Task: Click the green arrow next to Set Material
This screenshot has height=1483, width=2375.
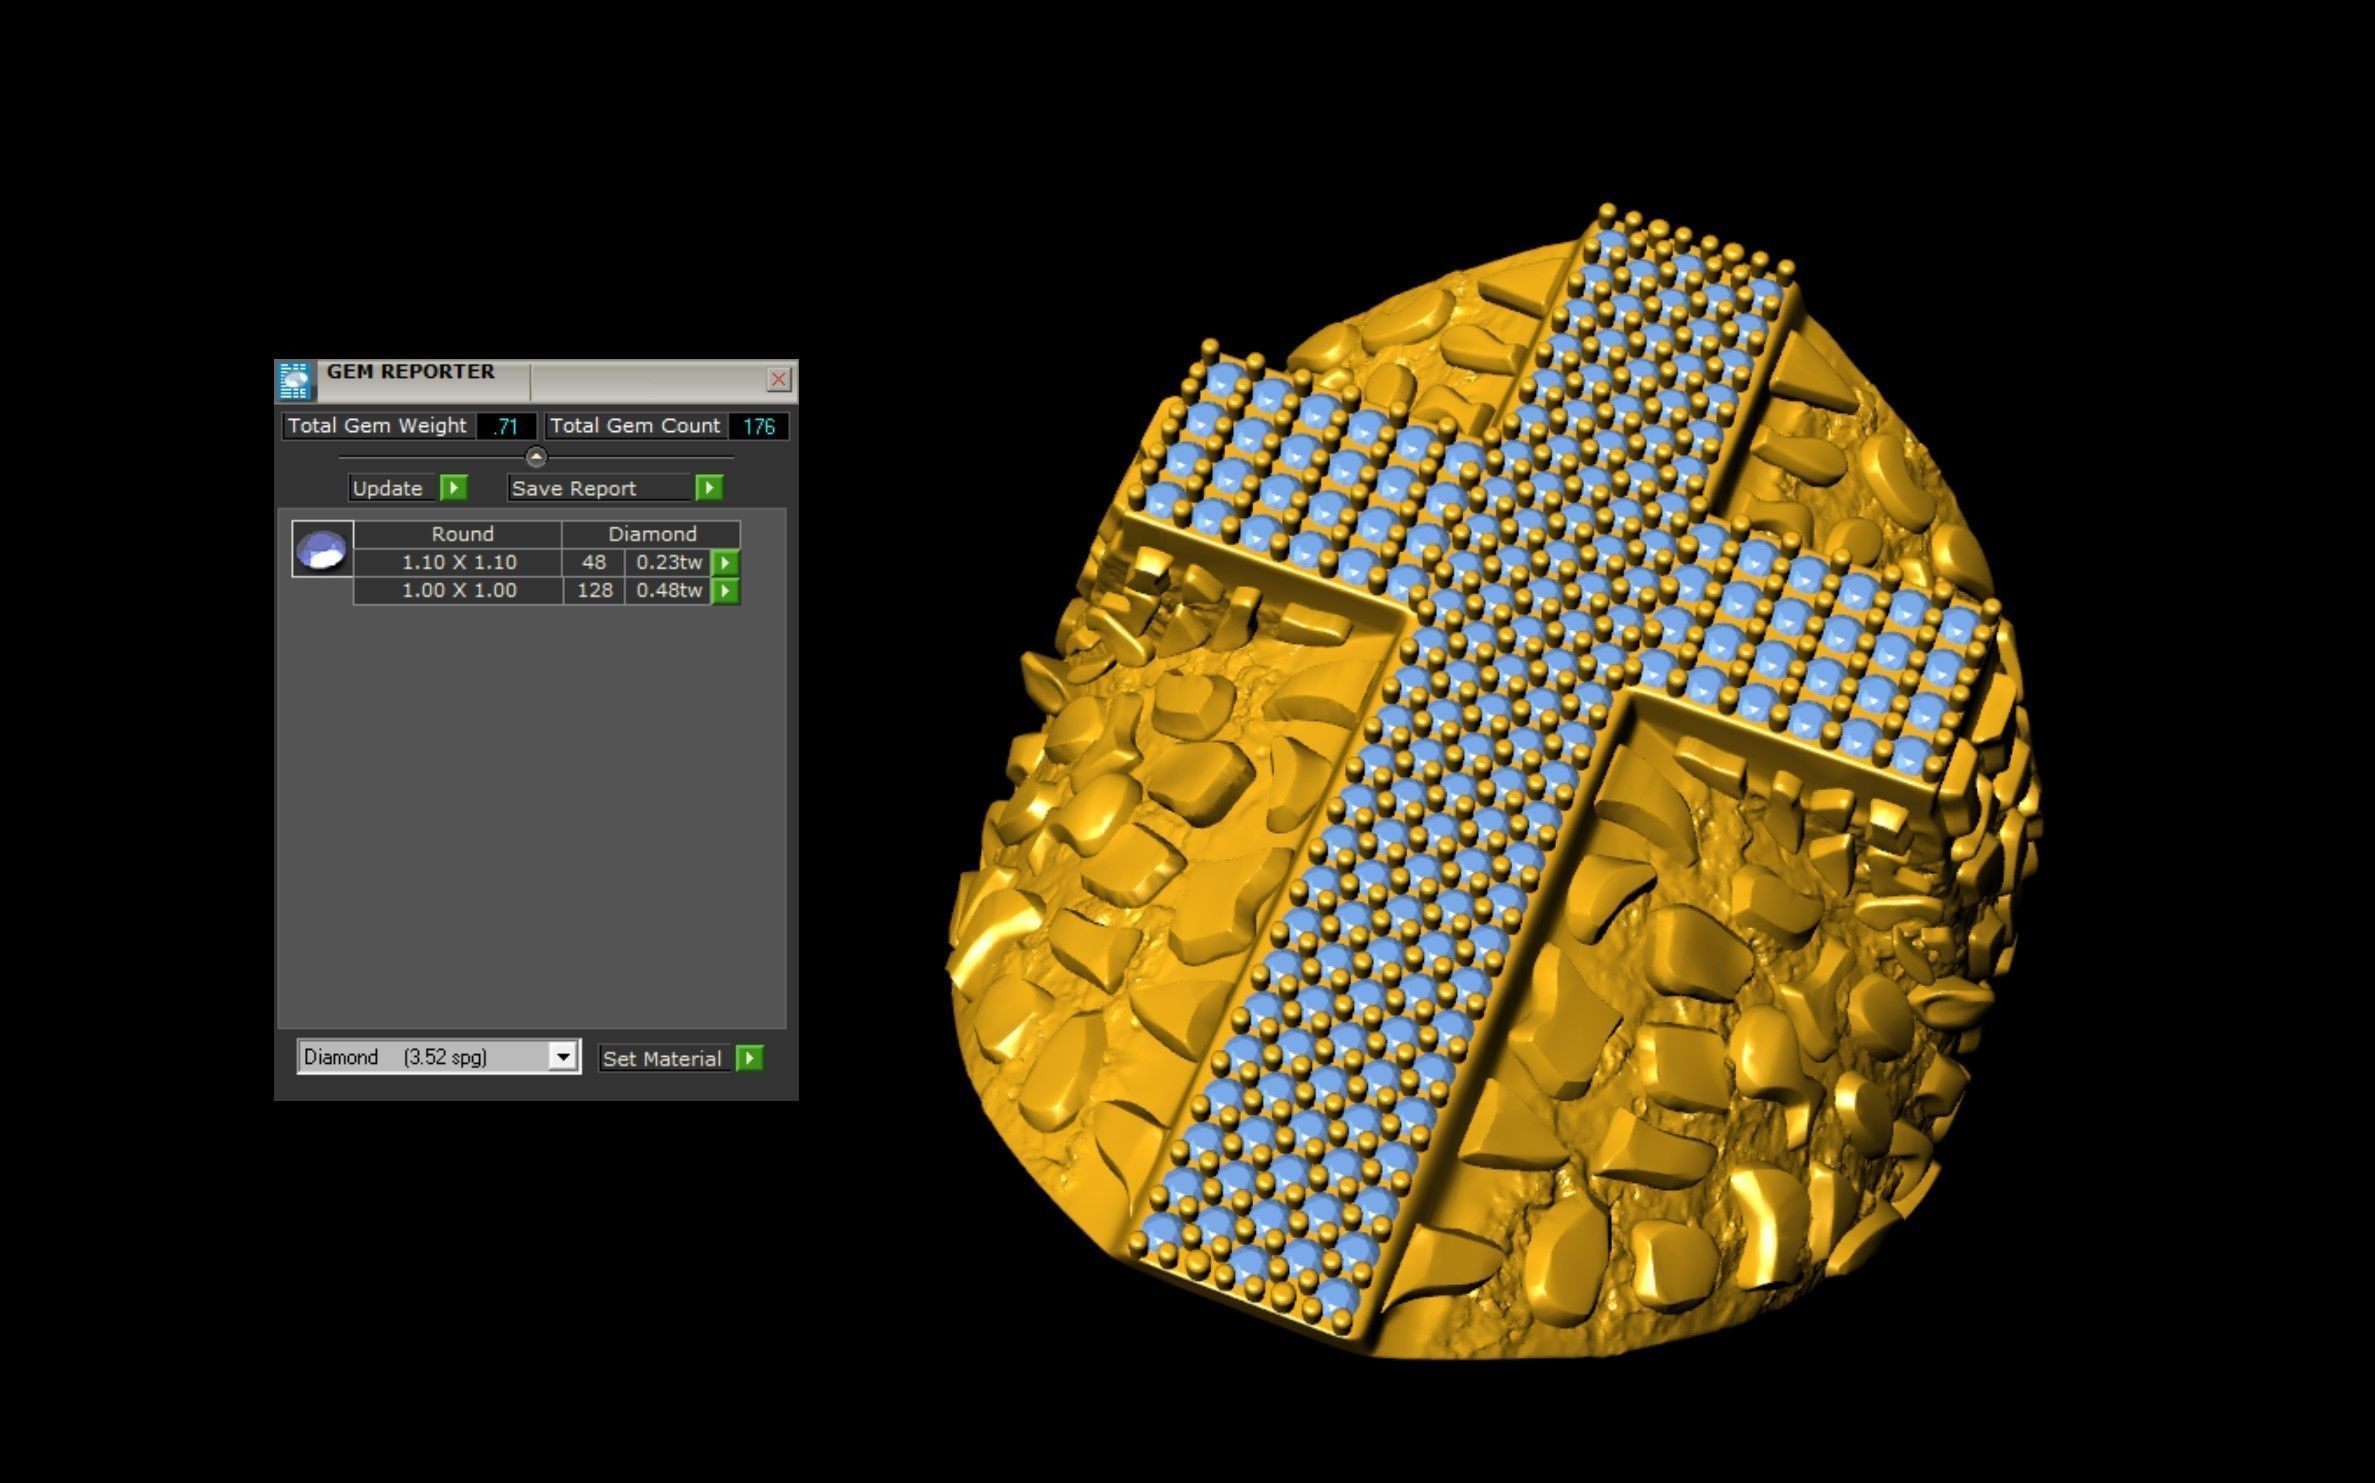Action: (750, 1058)
